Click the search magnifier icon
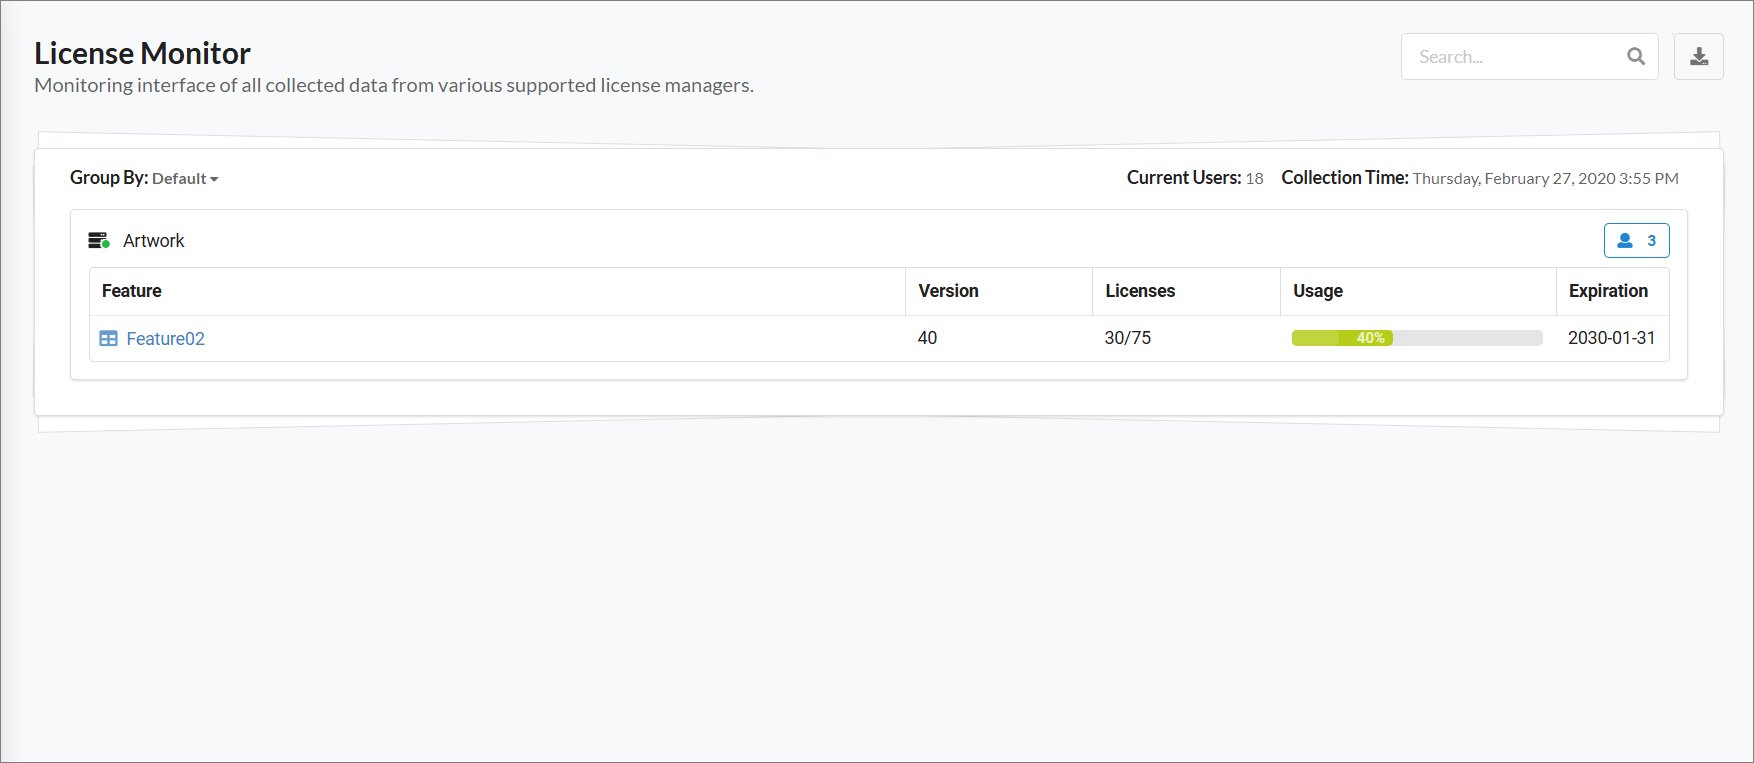This screenshot has height=763, width=1754. pyautogui.click(x=1636, y=57)
